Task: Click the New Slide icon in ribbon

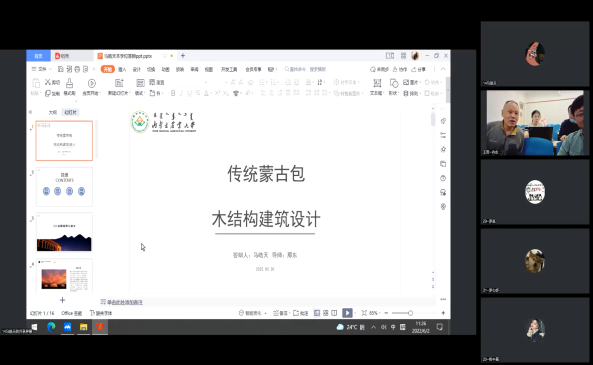Action: click(119, 83)
